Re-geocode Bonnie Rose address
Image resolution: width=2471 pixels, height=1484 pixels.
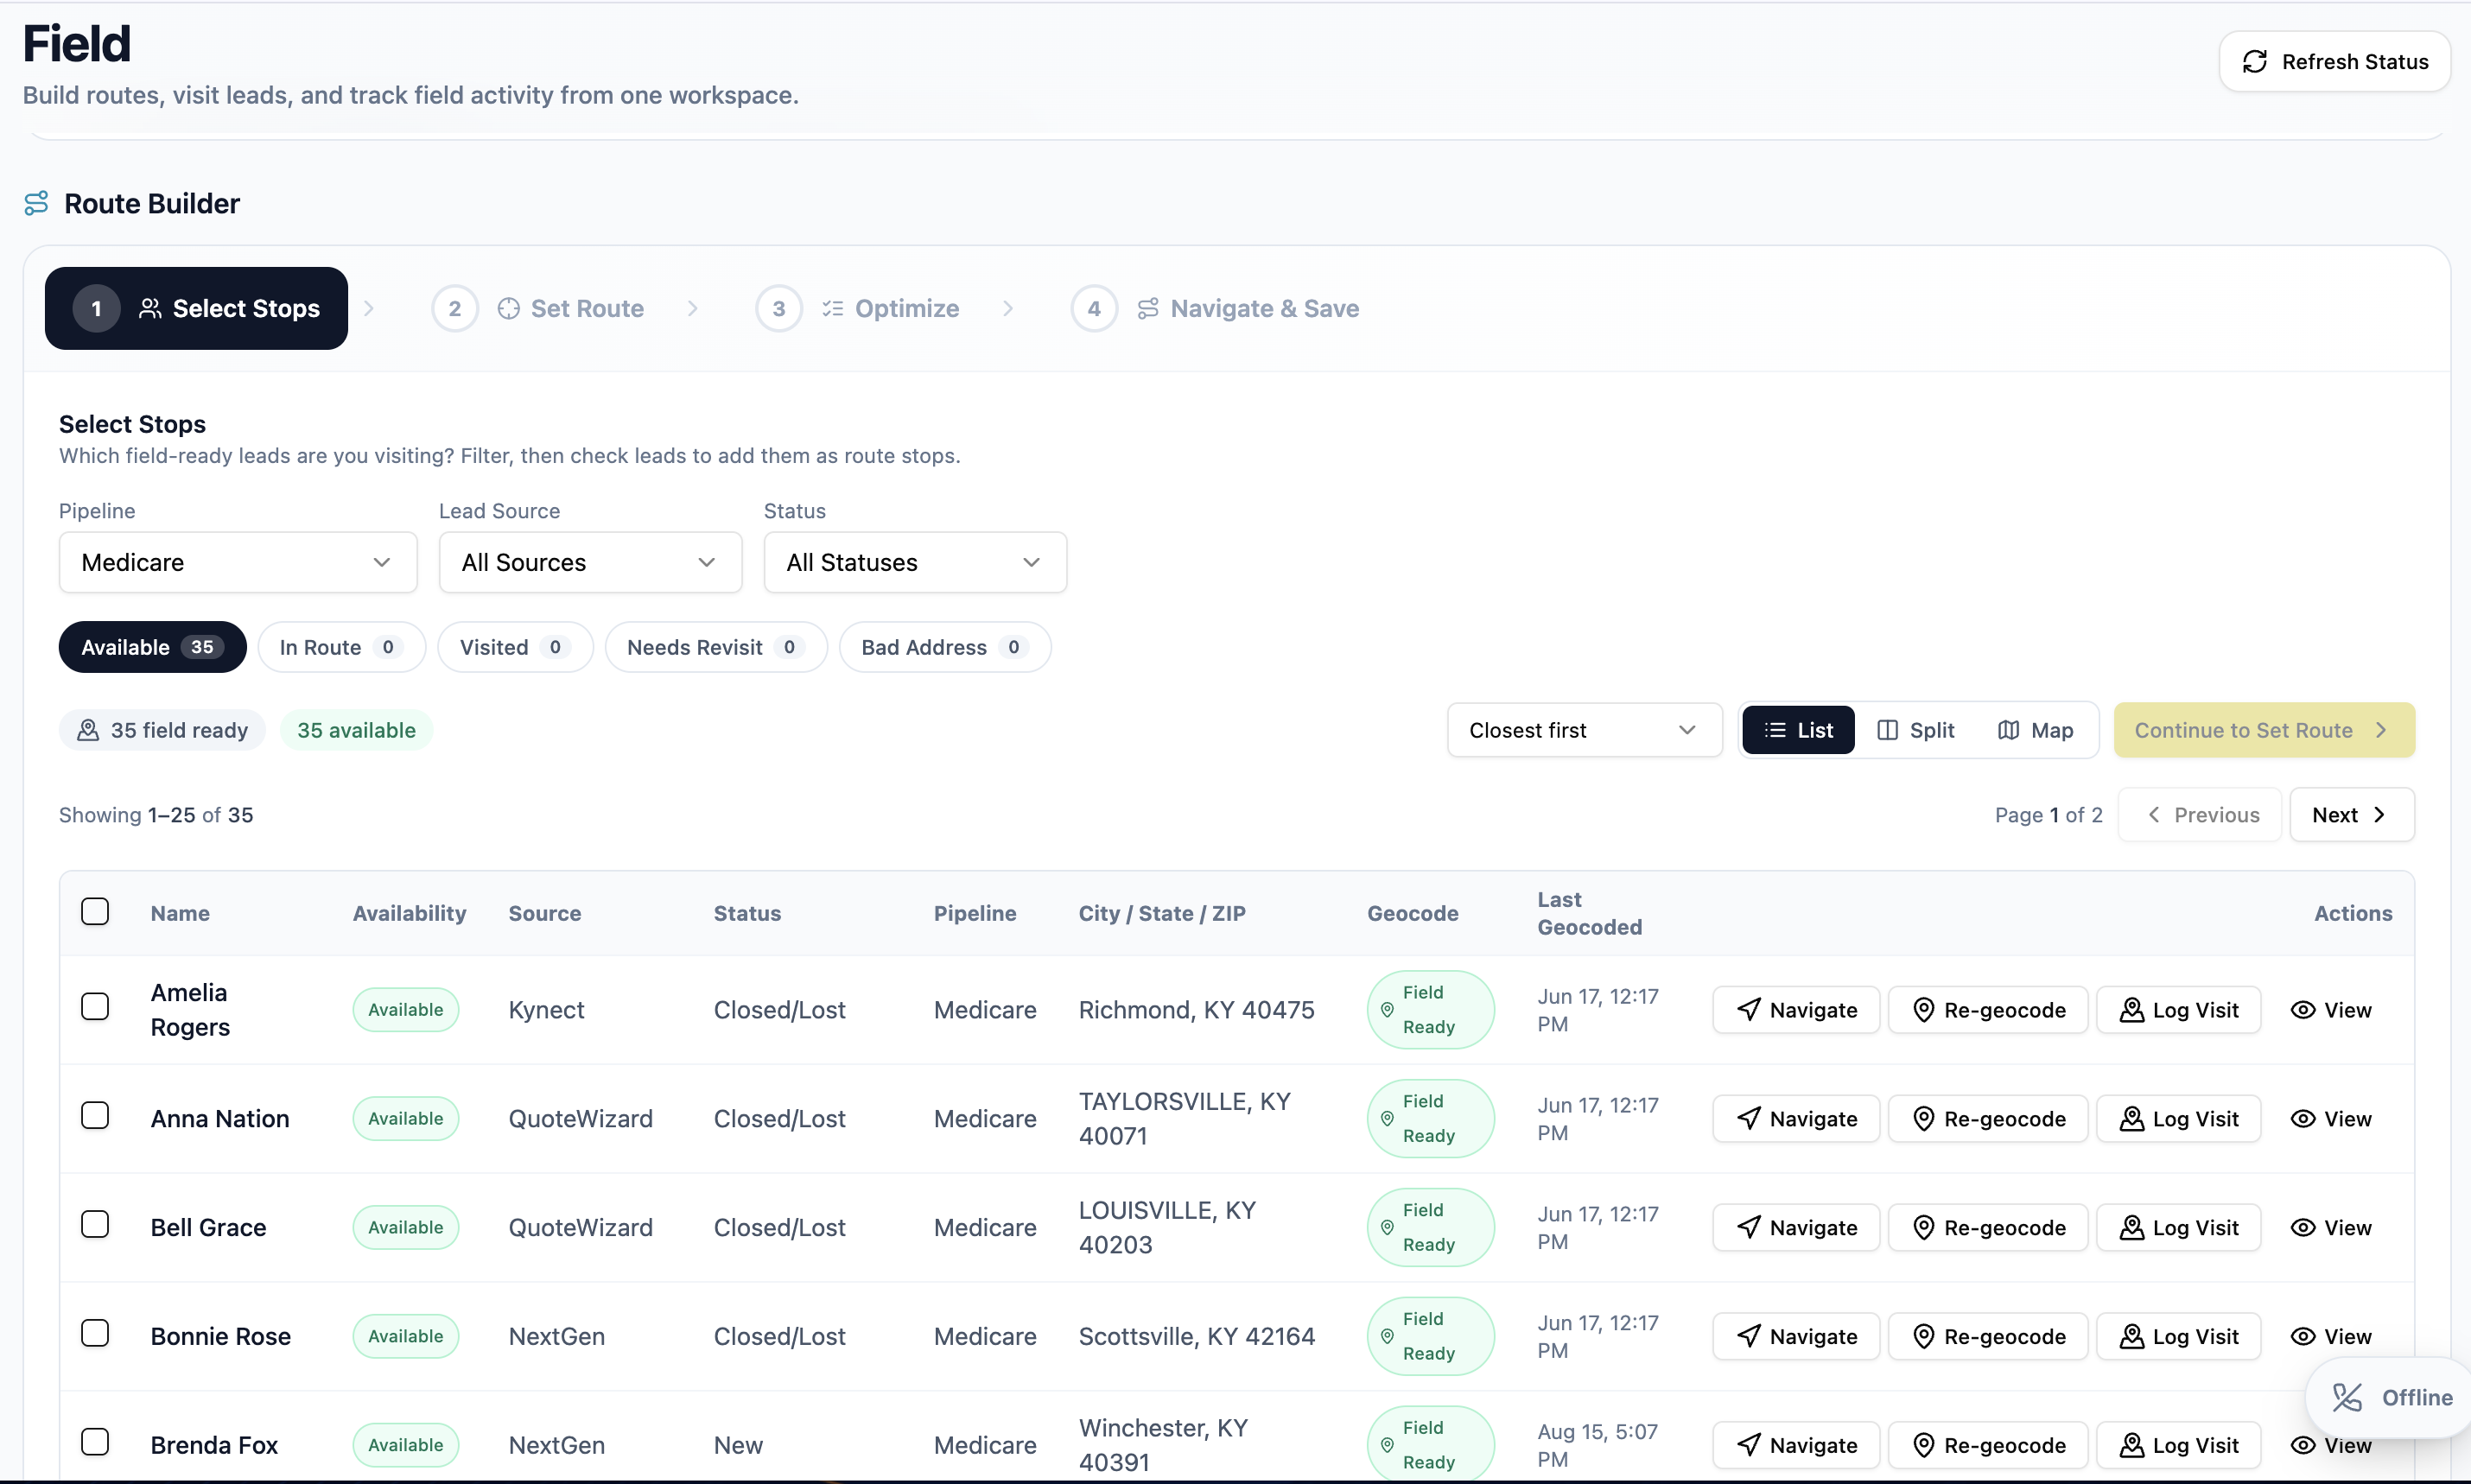pos(1988,1337)
